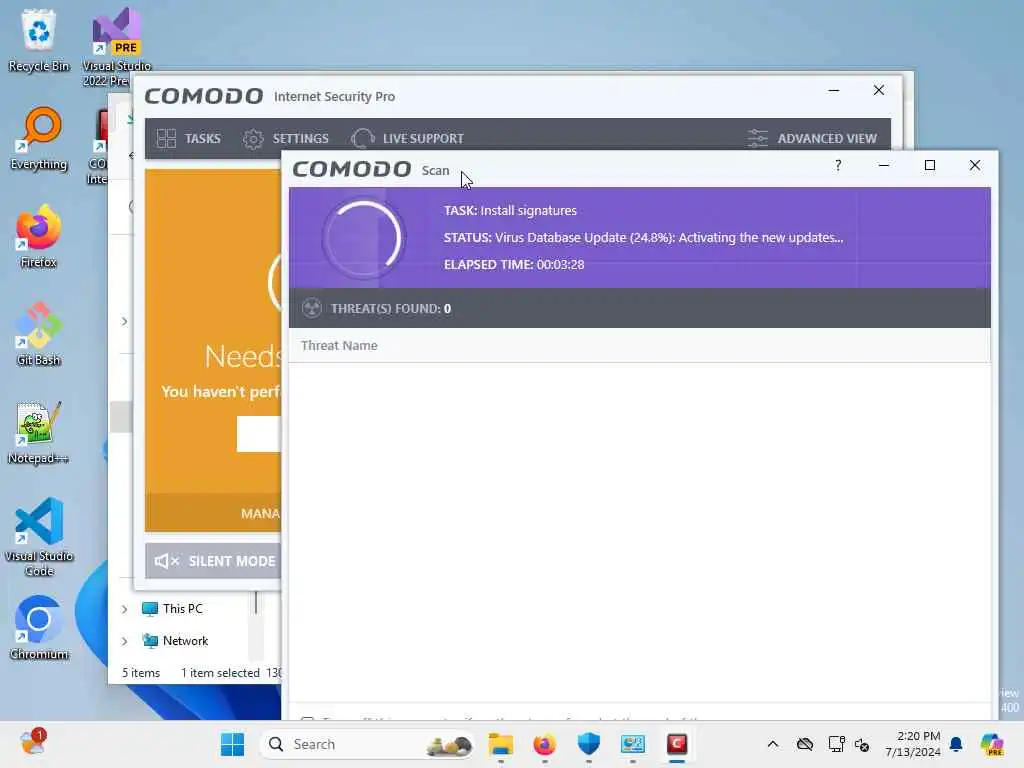This screenshot has height=768, width=1024.
Task: Select Network in navigation pane
Action: coord(175,641)
